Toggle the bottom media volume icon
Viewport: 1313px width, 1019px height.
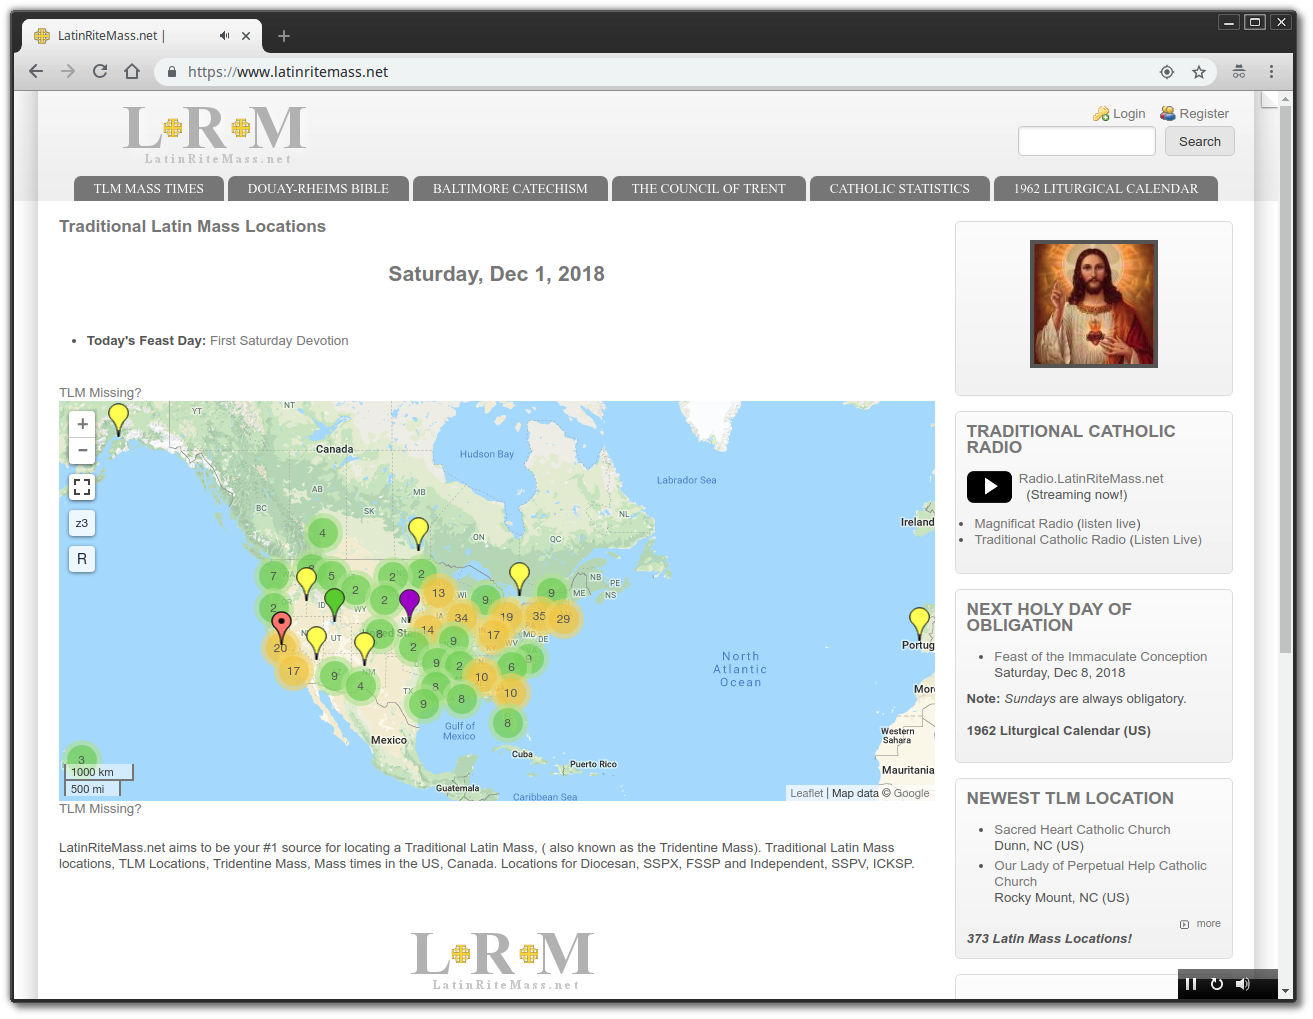point(1242,984)
